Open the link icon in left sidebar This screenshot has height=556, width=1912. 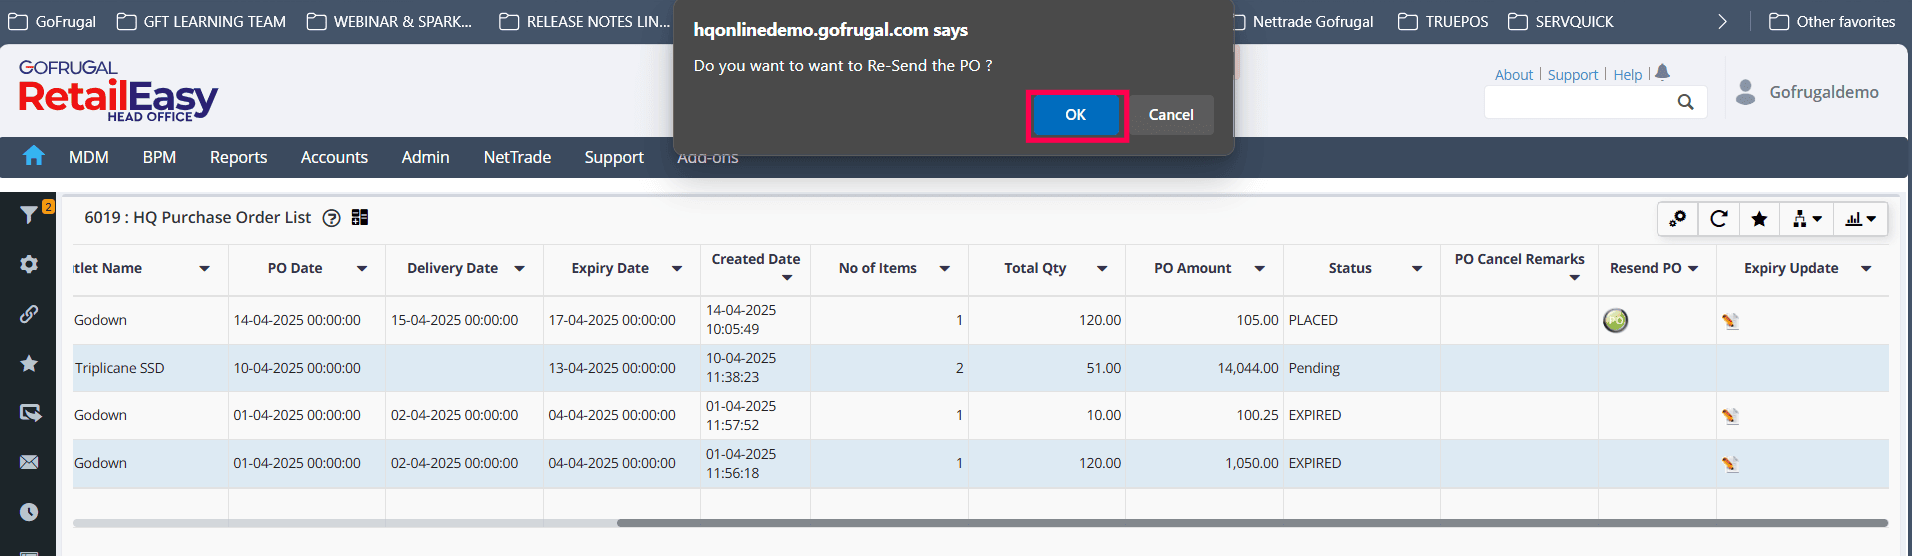click(x=29, y=314)
